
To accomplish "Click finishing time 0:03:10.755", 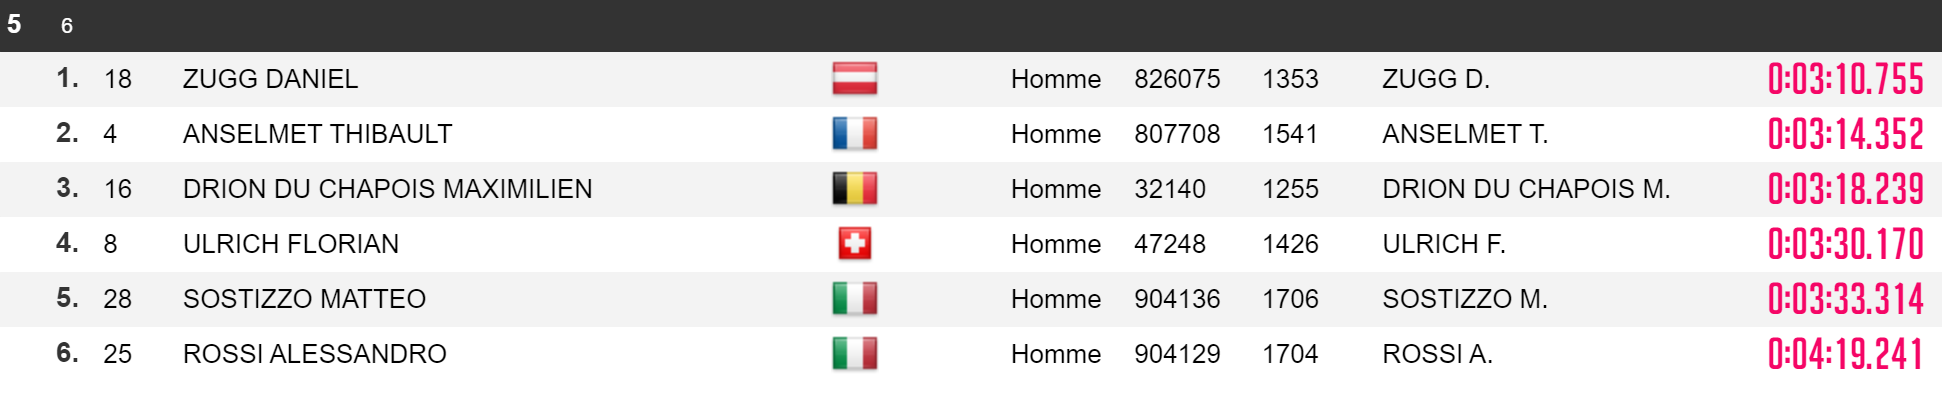I will click(x=1845, y=79).
